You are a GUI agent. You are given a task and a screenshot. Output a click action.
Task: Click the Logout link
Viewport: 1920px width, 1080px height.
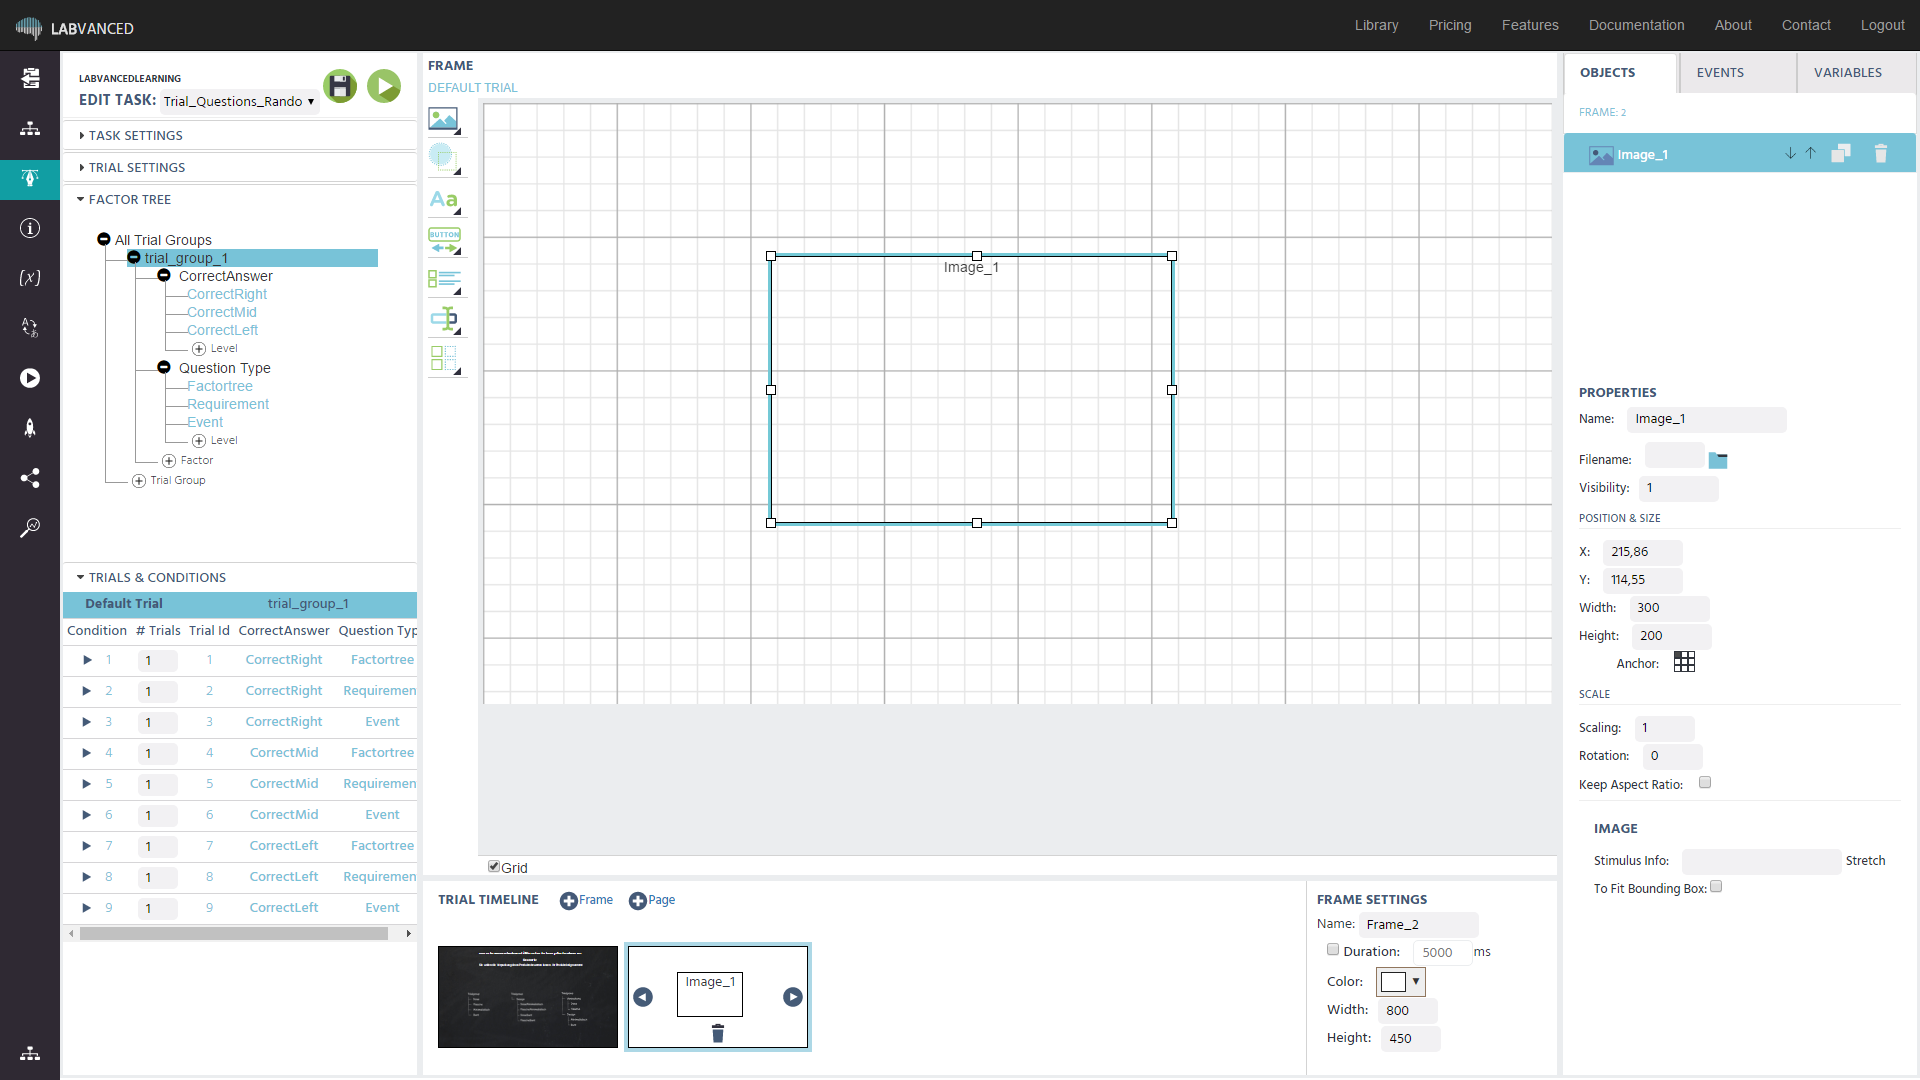(x=1882, y=25)
